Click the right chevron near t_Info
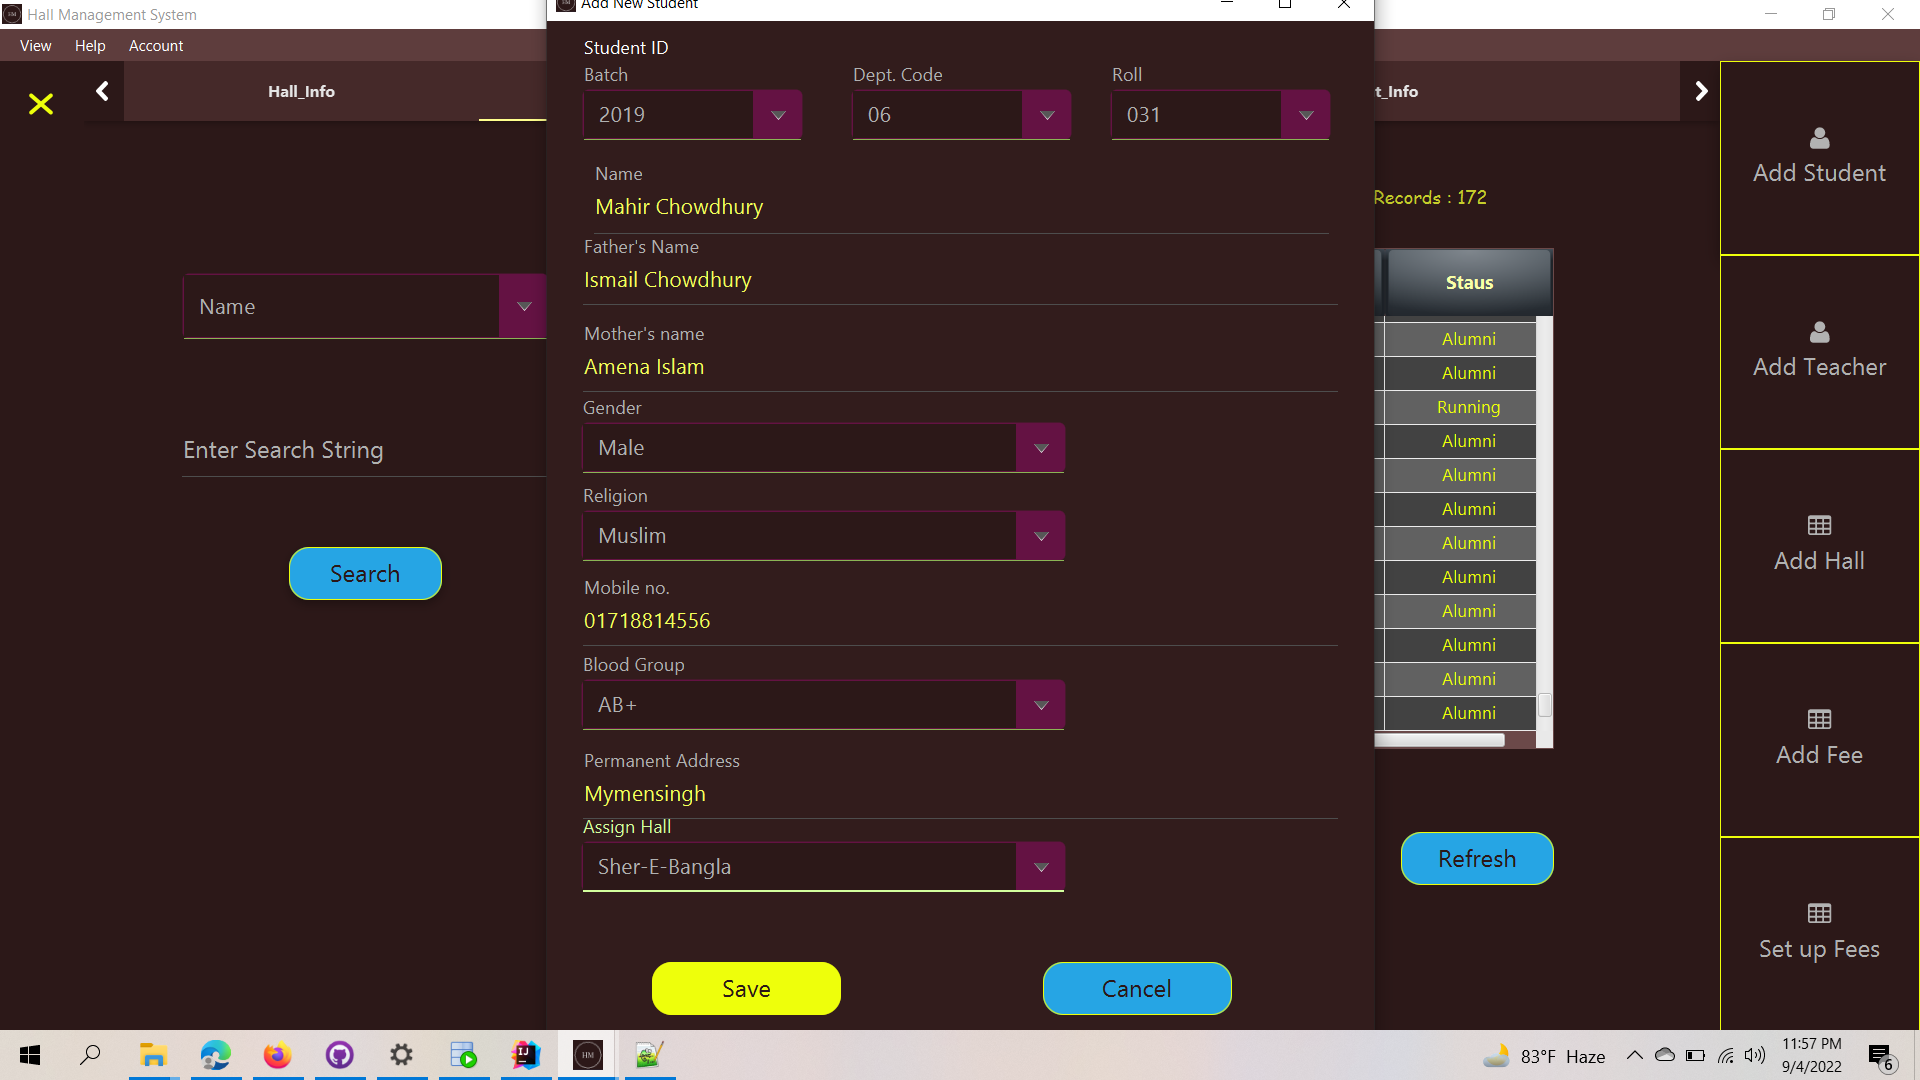 [1702, 90]
